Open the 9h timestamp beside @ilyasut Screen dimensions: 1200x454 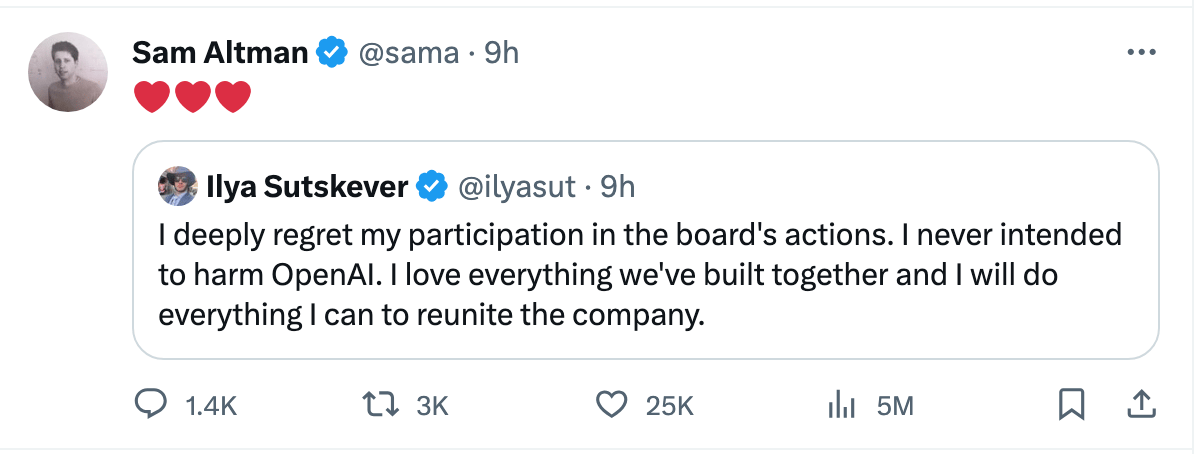point(617,186)
